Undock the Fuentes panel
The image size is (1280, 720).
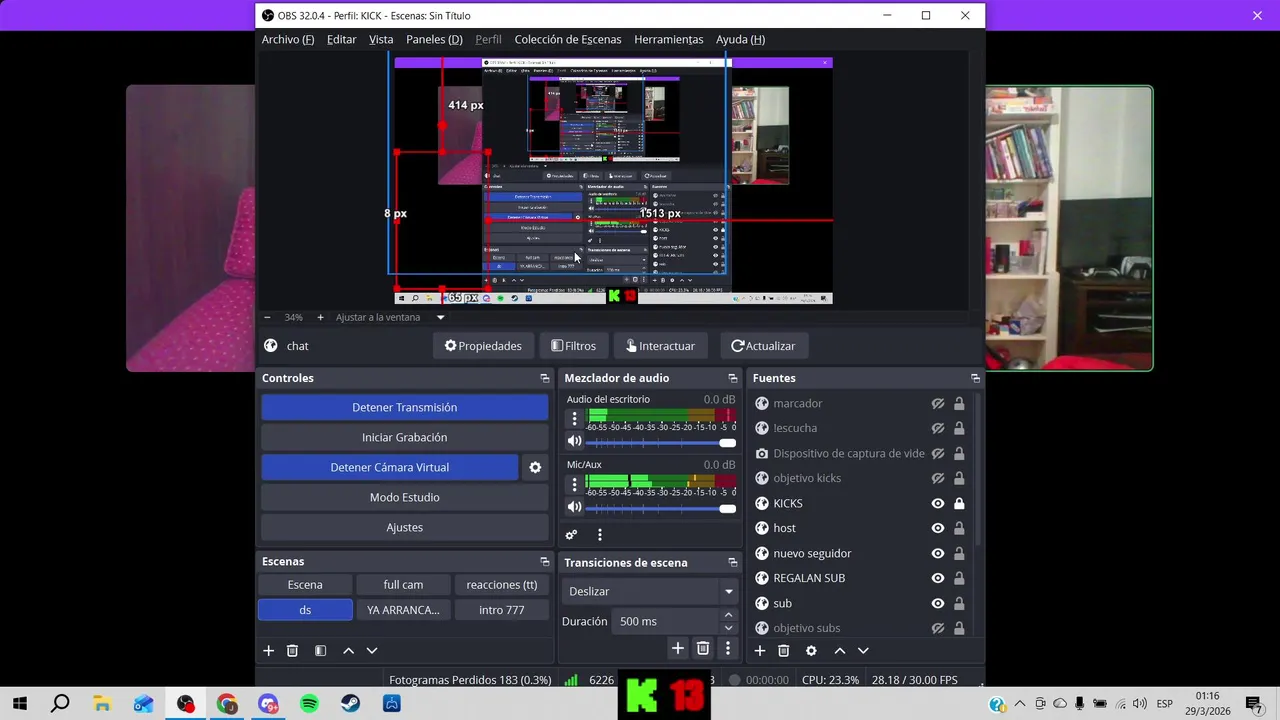(975, 378)
